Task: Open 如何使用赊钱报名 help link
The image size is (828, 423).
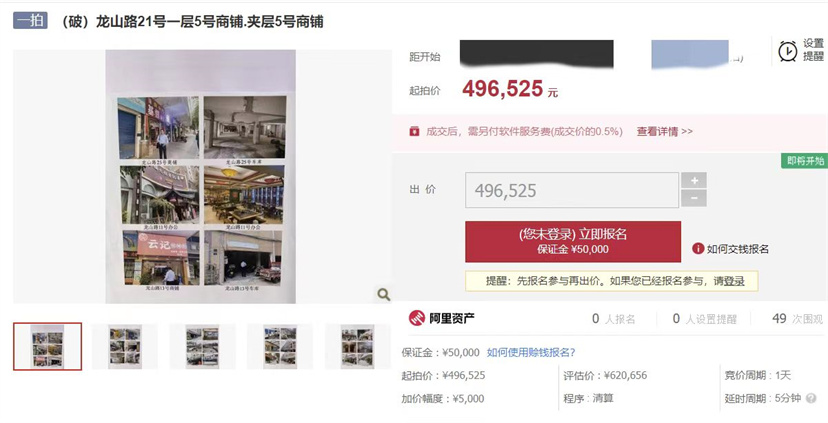Action: [x=531, y=352]
